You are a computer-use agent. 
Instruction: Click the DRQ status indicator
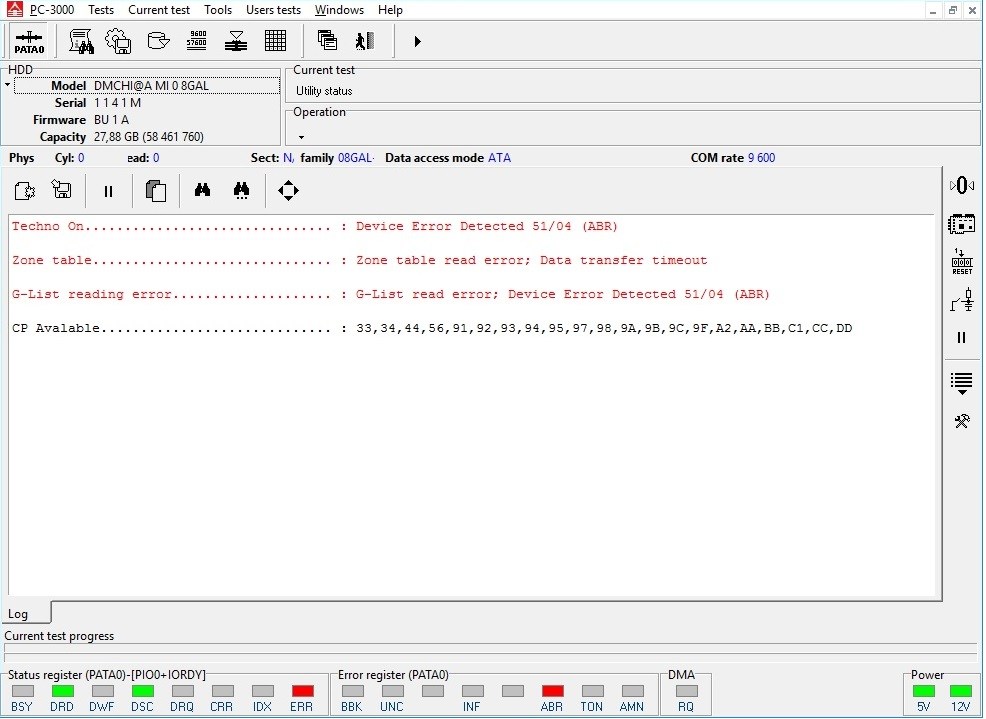(x=182, y=691)
